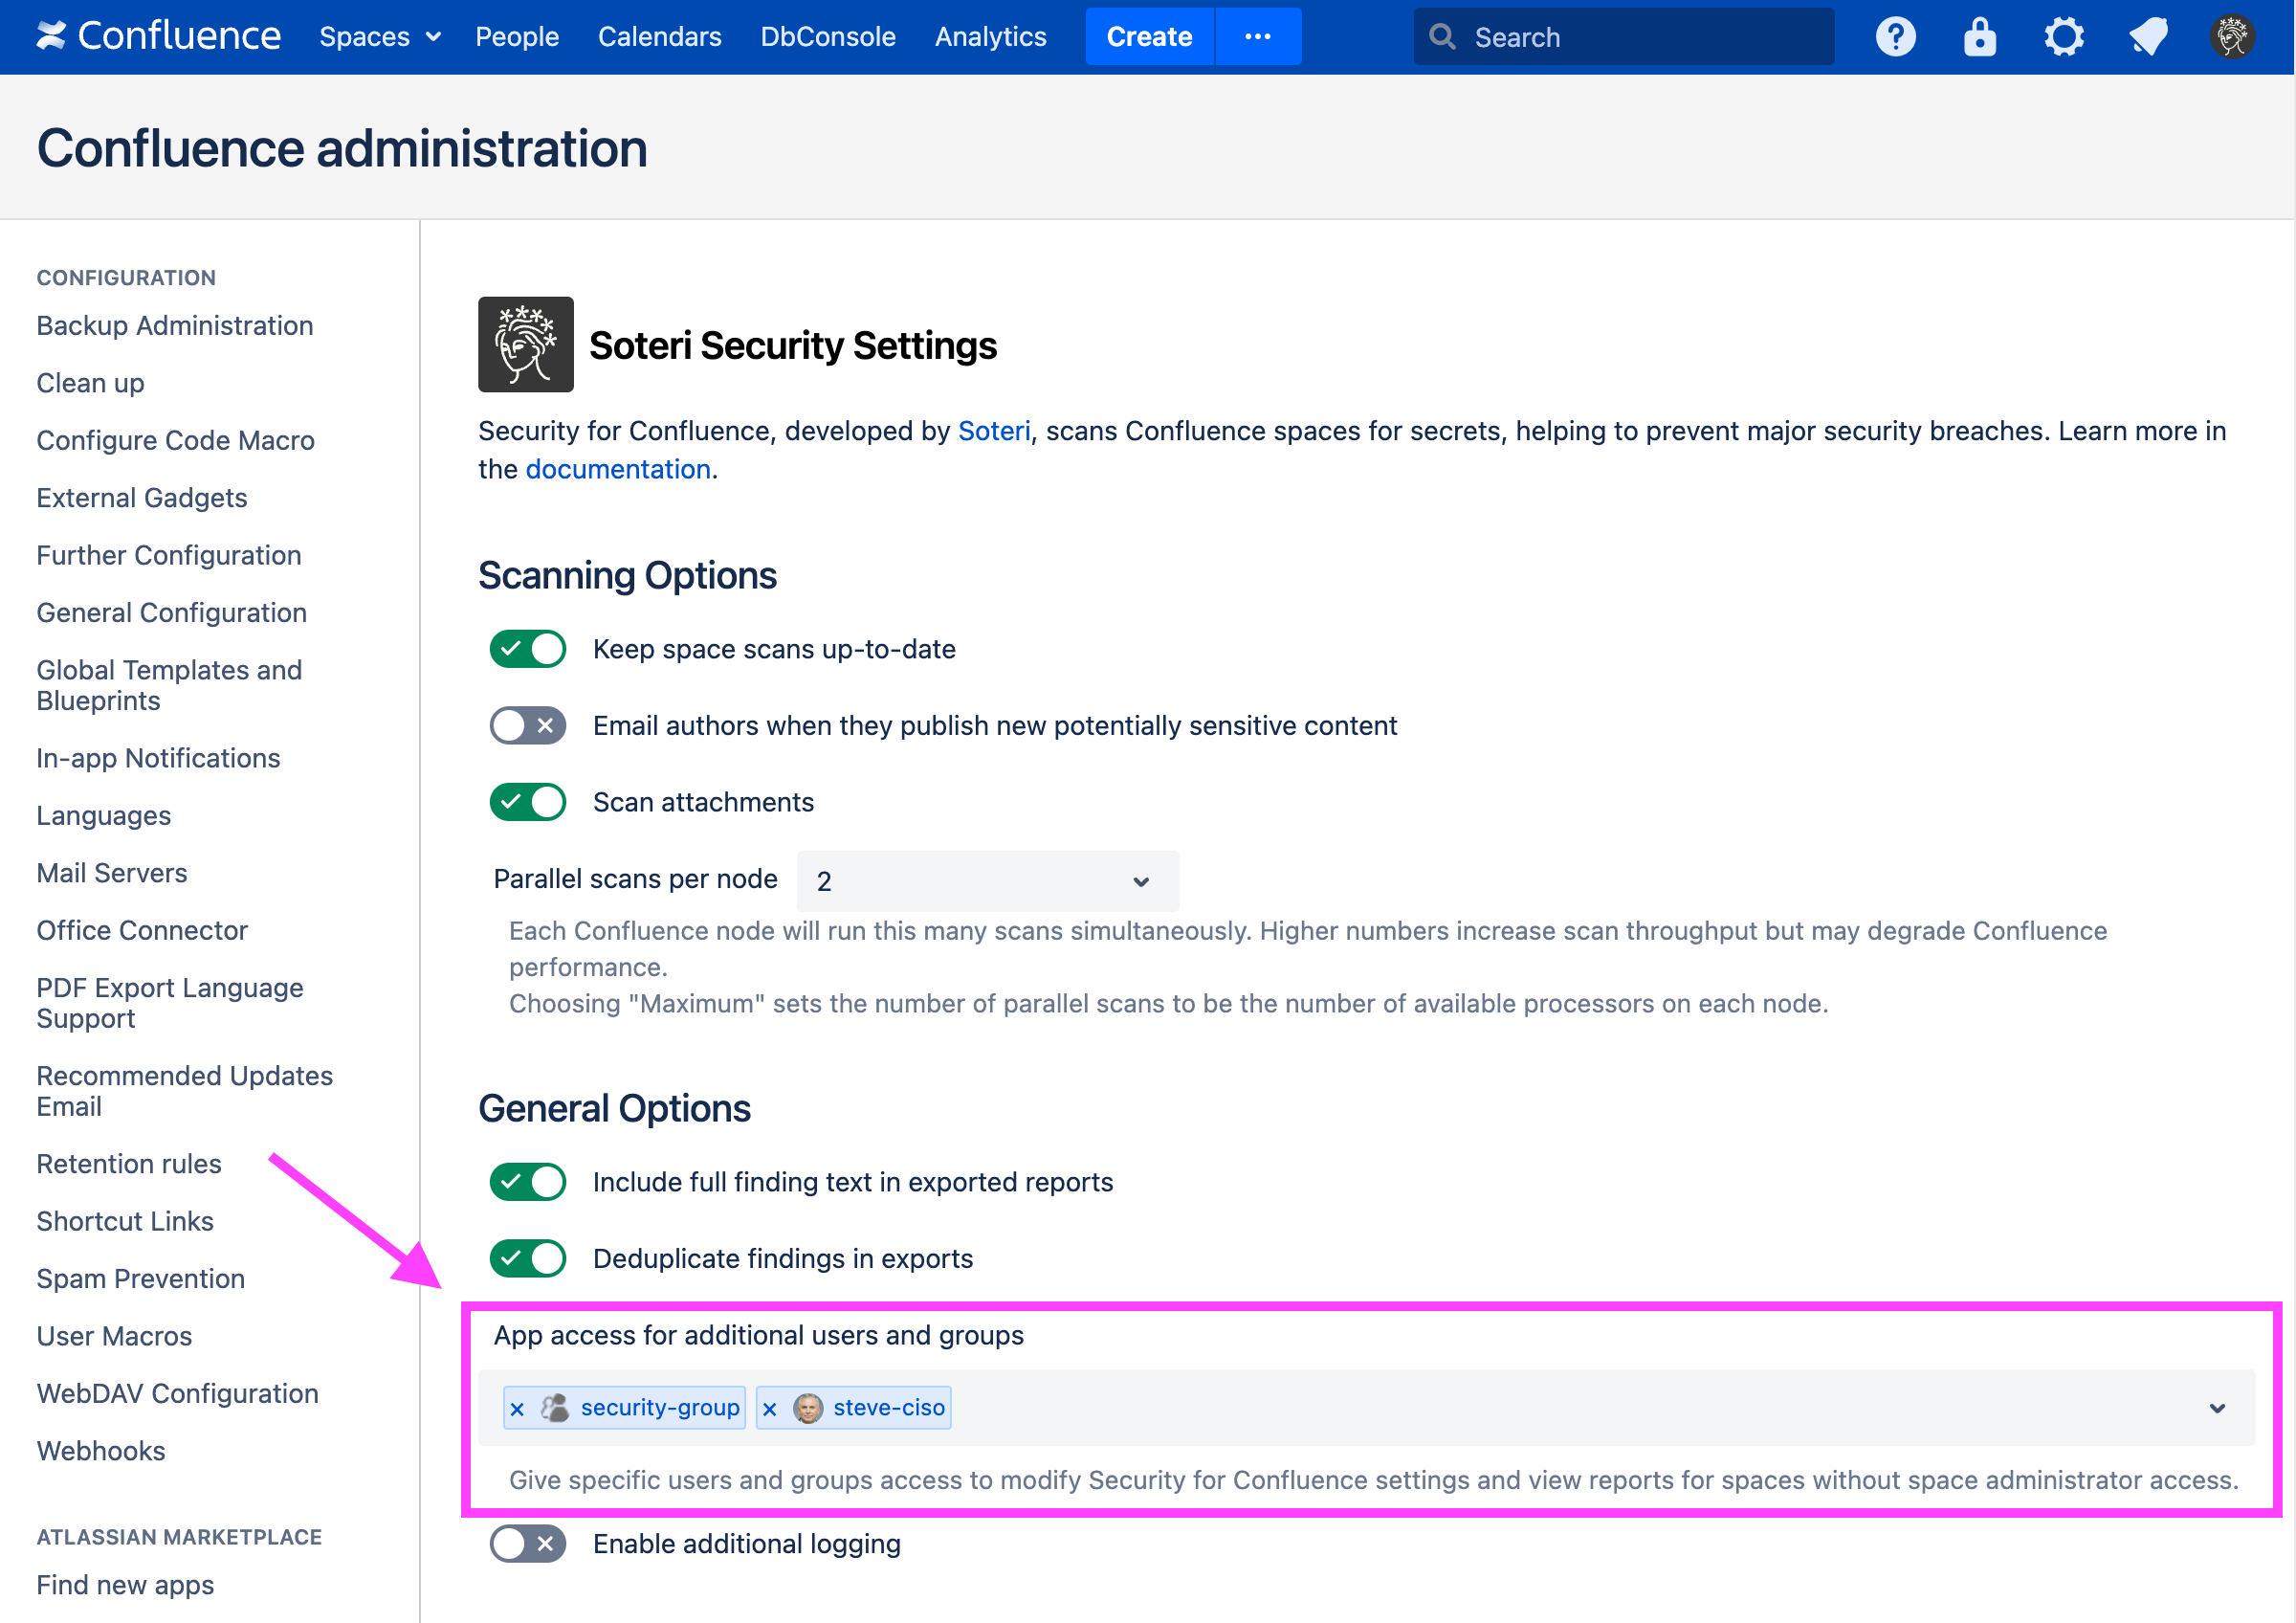Click the notifications flag icon
2296x1623 pixels.
(x=2147, y=37)
